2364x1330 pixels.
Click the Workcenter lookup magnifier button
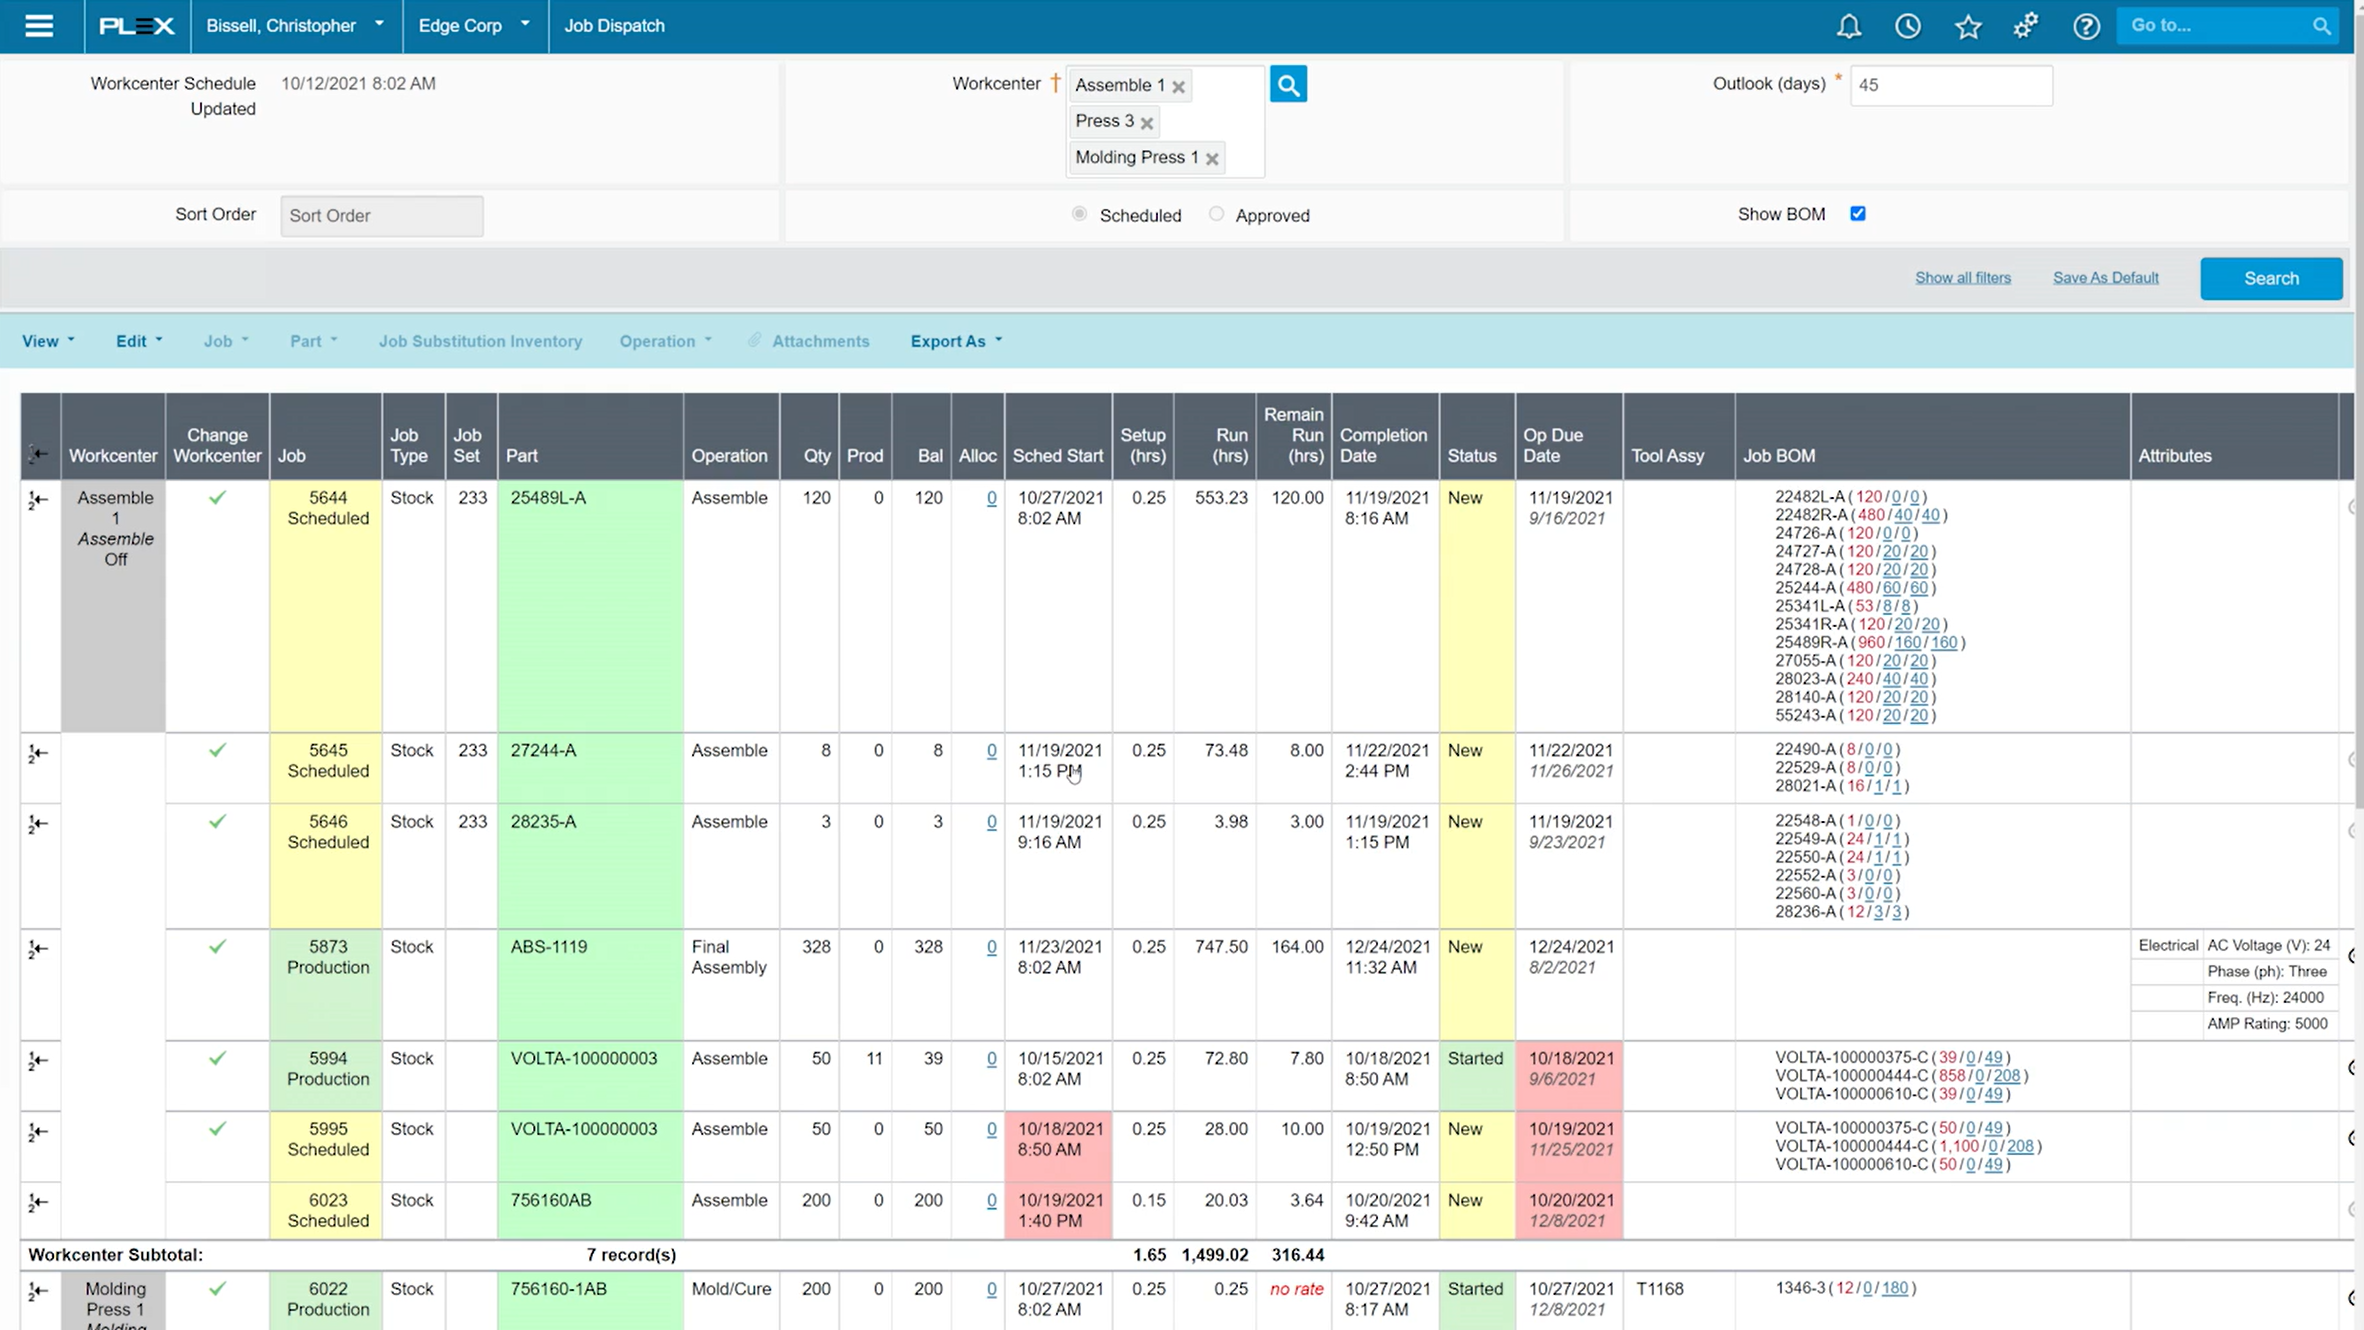click(x=1288, y=85)
